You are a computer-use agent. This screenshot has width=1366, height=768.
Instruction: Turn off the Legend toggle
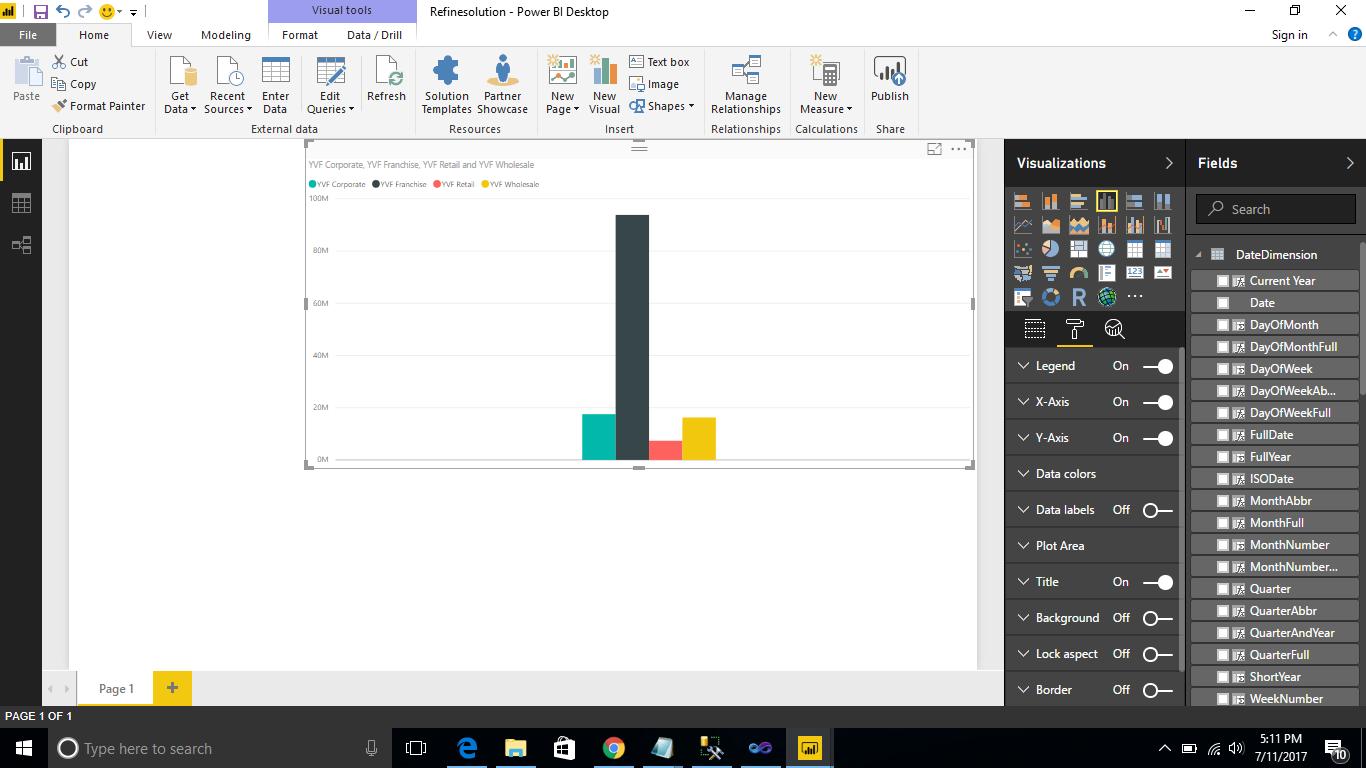tap(1158, 367)
